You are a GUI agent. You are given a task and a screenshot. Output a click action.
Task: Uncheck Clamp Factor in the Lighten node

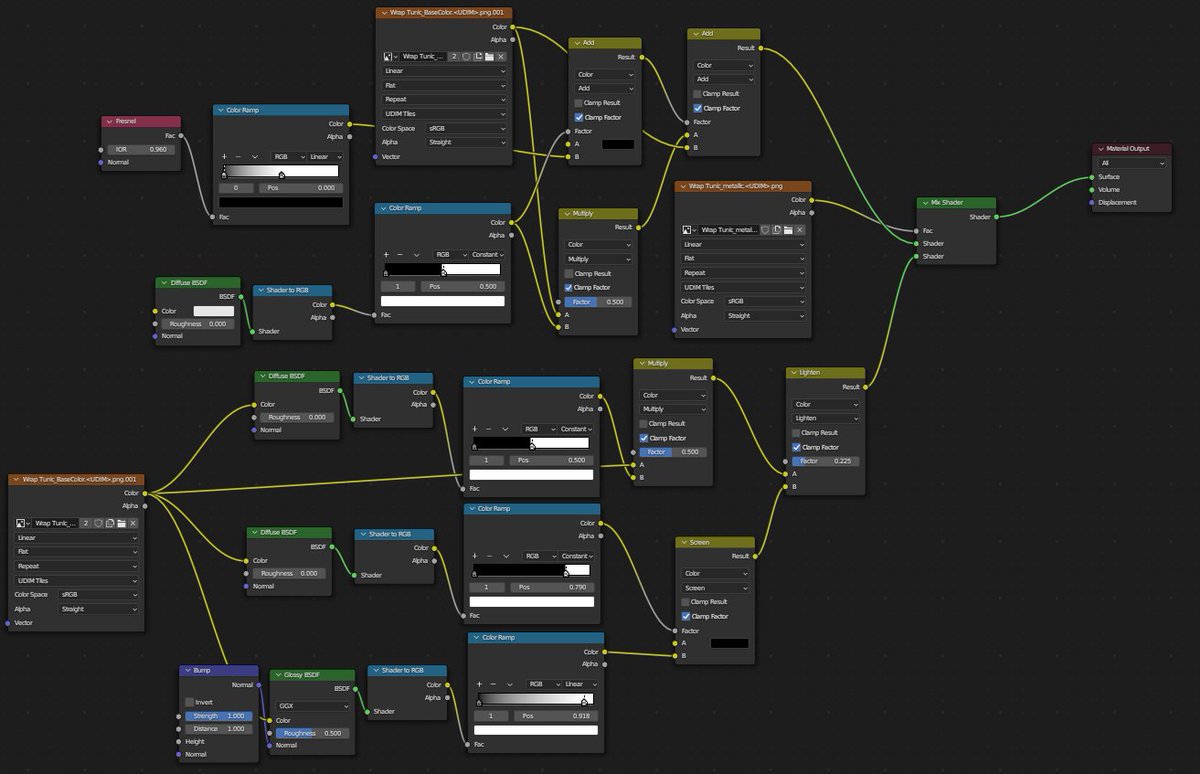tap(797, 447)
